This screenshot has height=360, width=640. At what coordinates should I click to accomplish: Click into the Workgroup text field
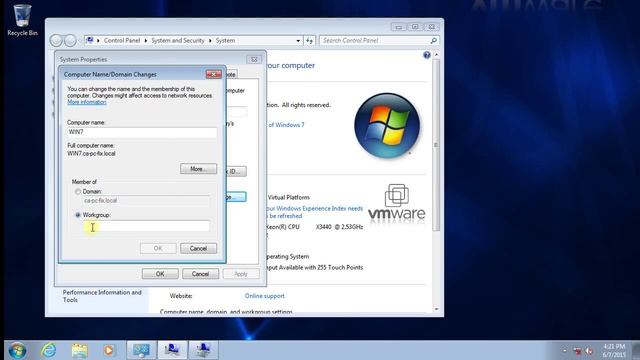146,227
